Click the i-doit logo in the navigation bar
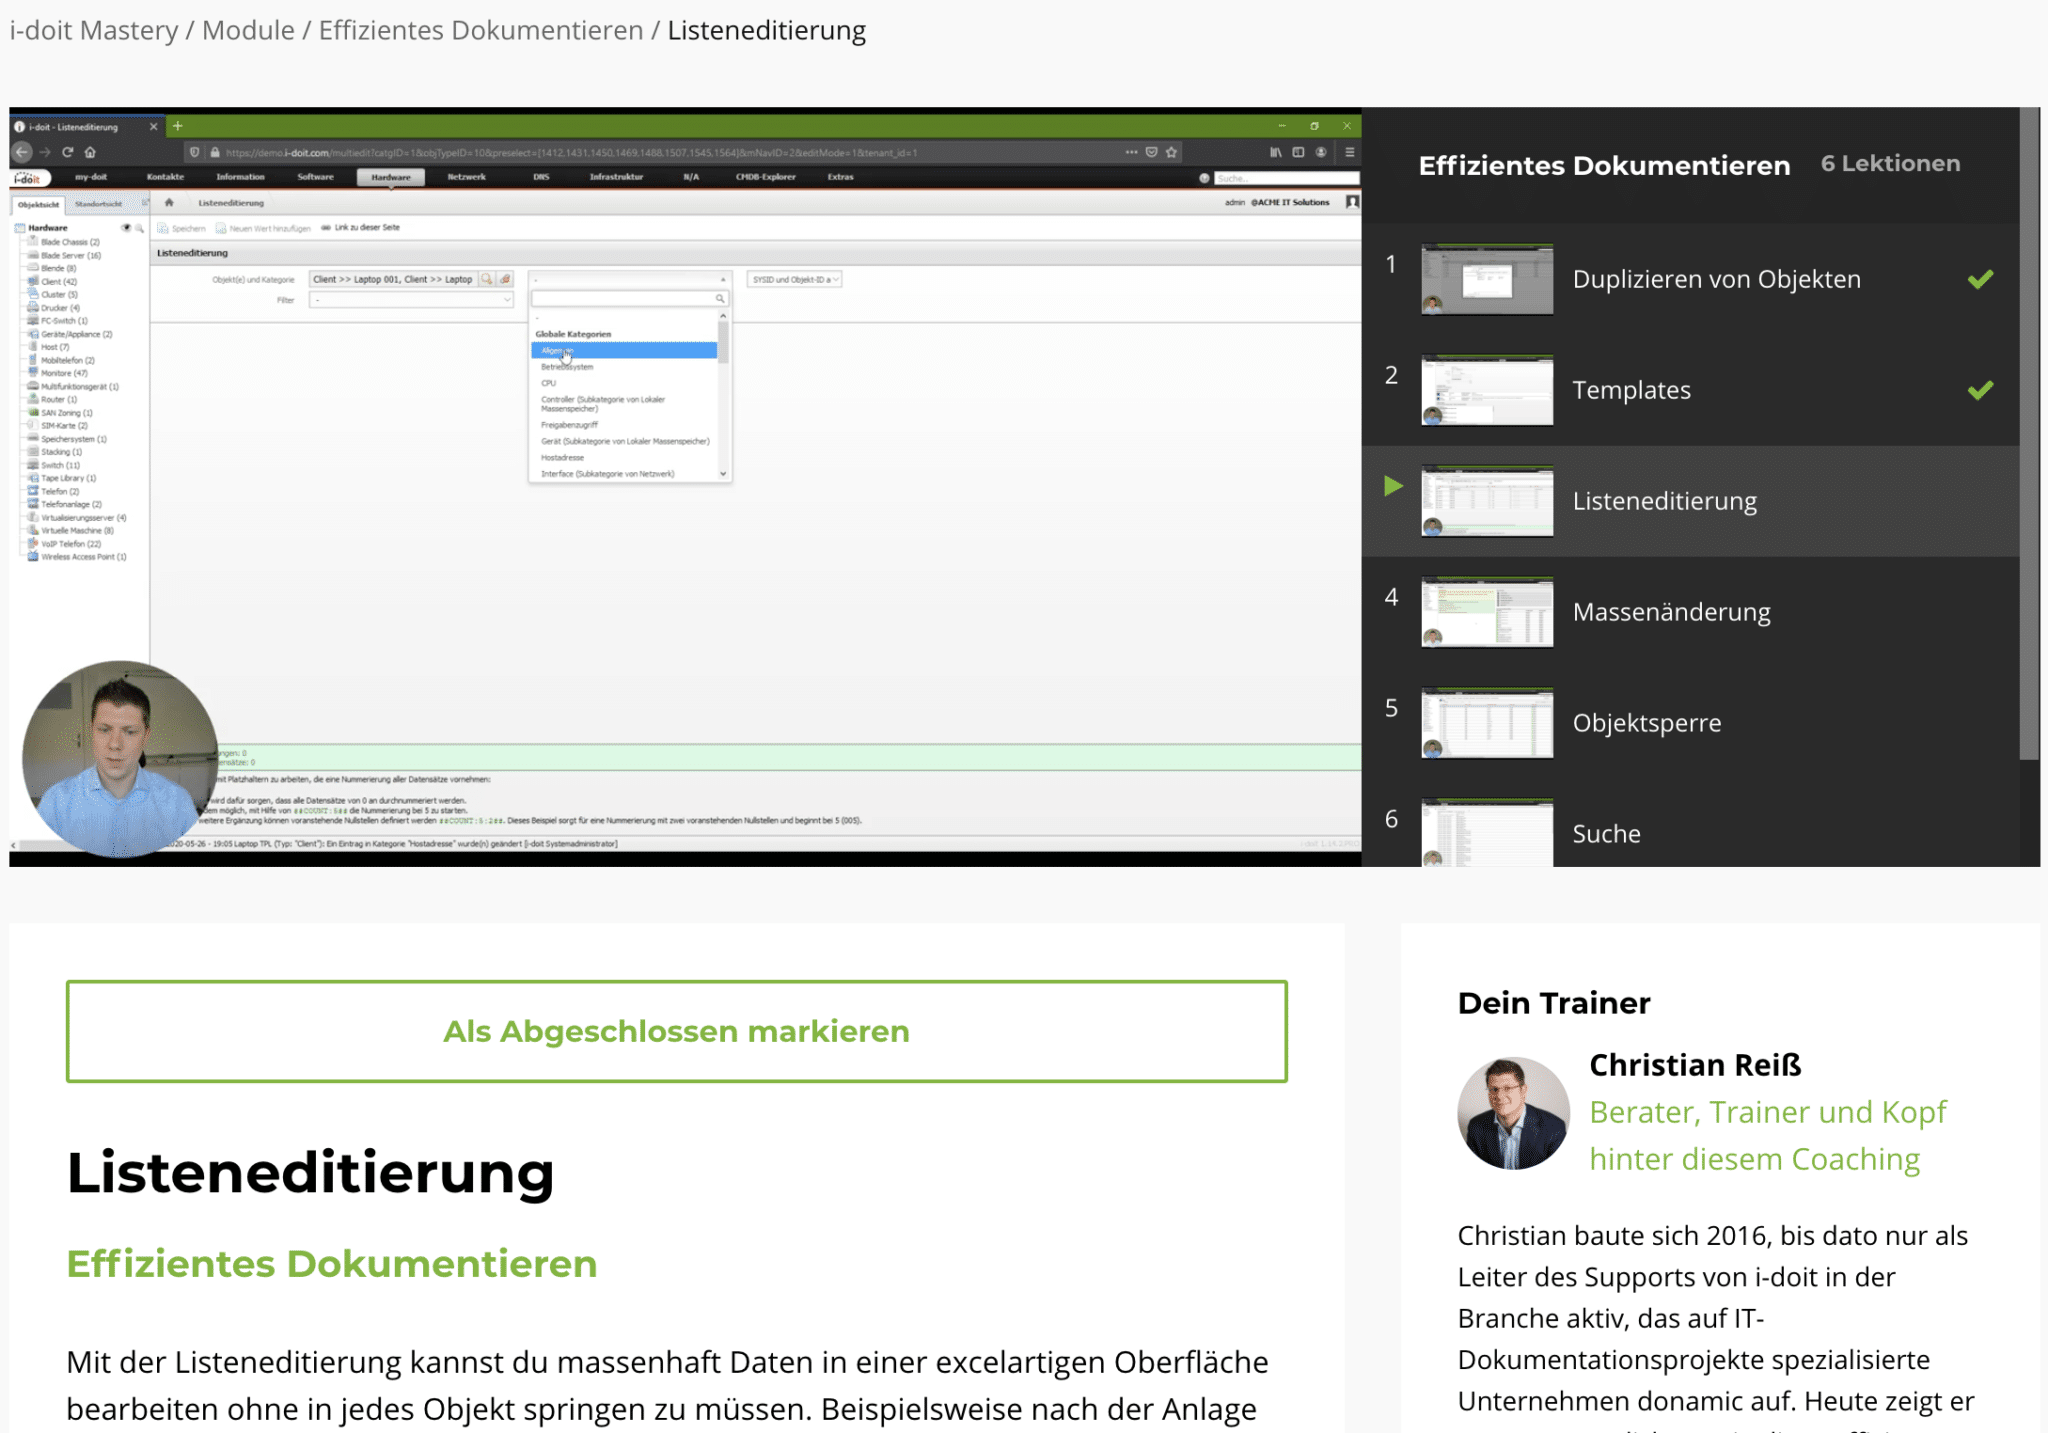This screenshot has height=1433, width=2048. [28, 178]
